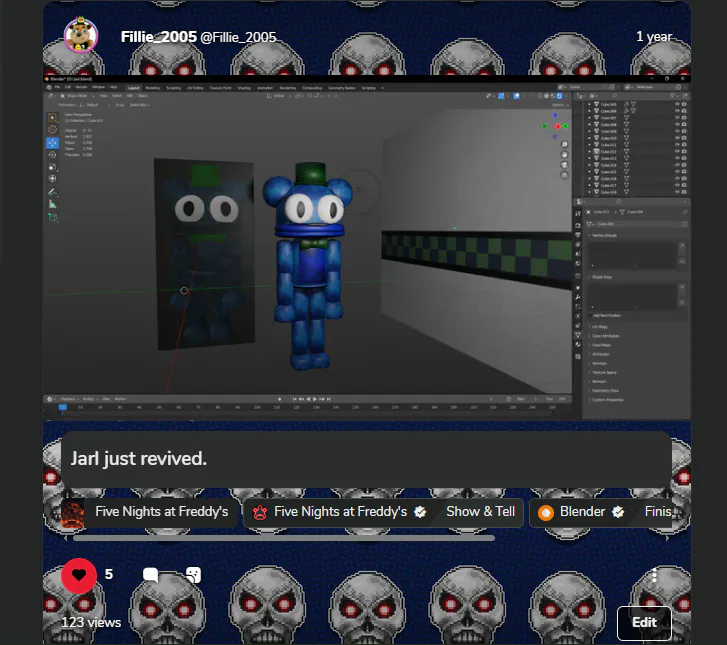
Task: Open the Global transform orientation dropdown
Action: click(x=279, y=96)
